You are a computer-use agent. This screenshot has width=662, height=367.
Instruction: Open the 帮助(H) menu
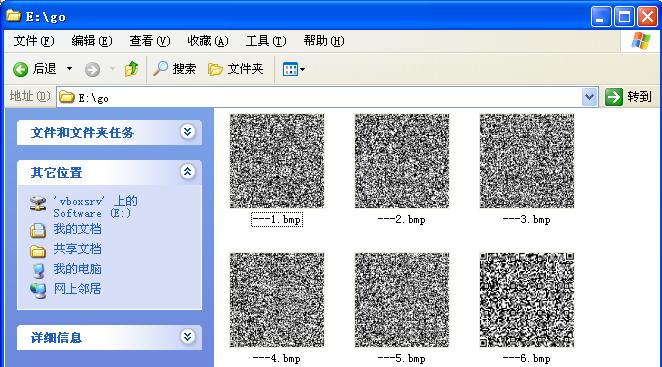[x=323, y=41]
